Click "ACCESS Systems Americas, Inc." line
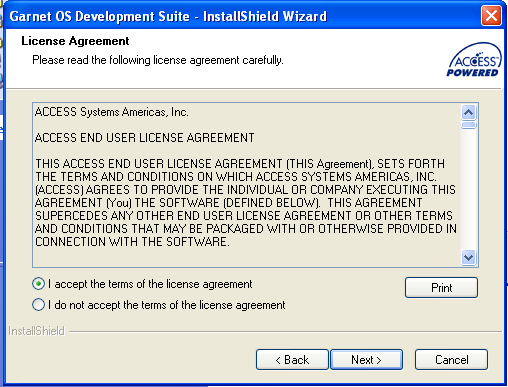Image resolution: width=508 pixels, height=387 pixels. click(x=111, y=112)
